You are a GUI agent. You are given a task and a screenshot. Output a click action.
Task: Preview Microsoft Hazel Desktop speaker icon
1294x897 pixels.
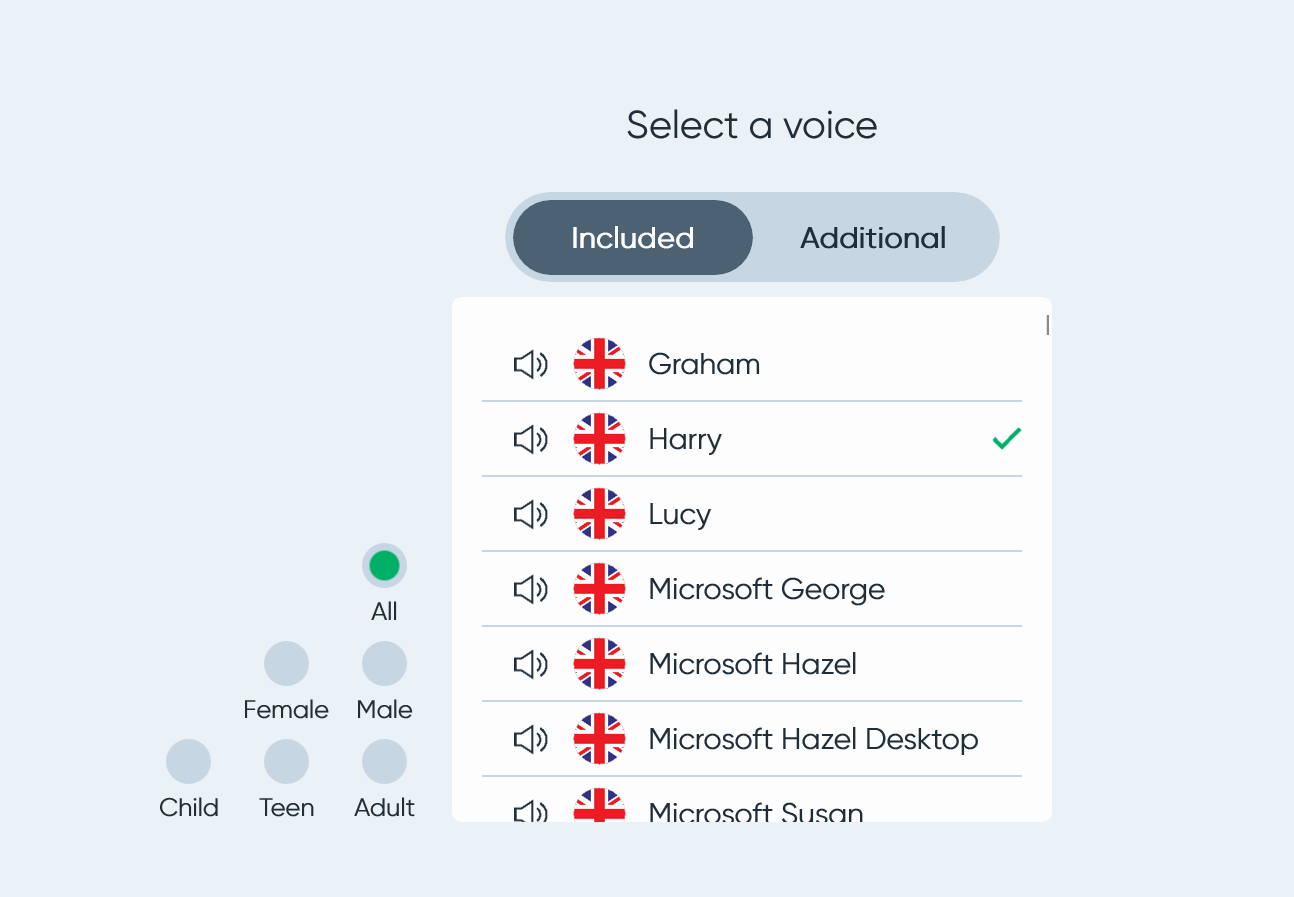point(530,739)
